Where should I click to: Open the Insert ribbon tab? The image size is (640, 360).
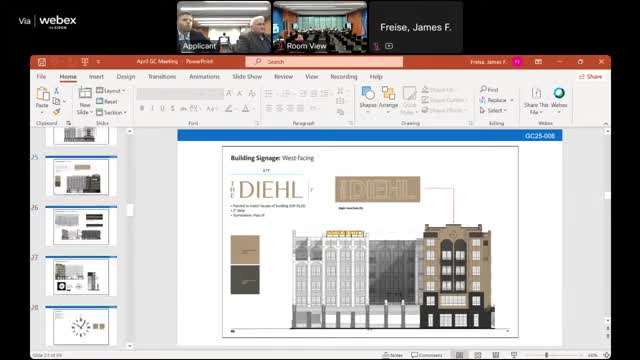(x=96, y=77)
